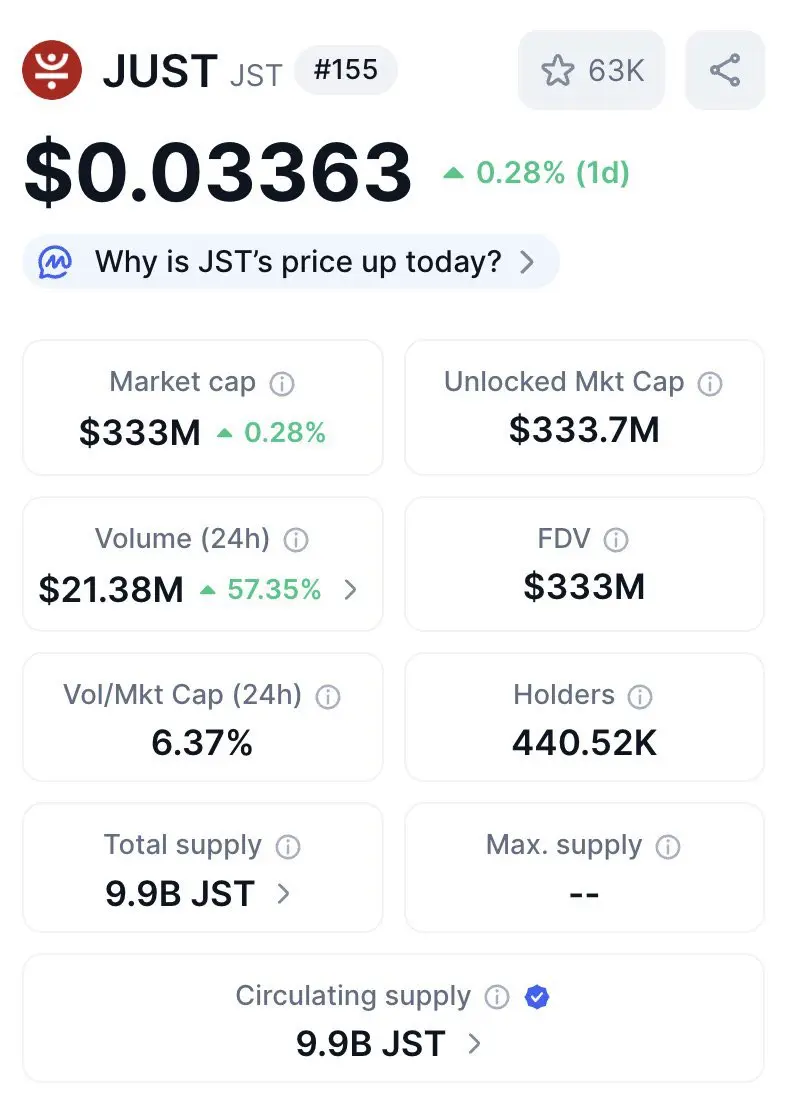Image resolution: width=786 pixels, height=1096 pixels.
Task: Click the Total supply info icon
Action: (x=287, y=846)
